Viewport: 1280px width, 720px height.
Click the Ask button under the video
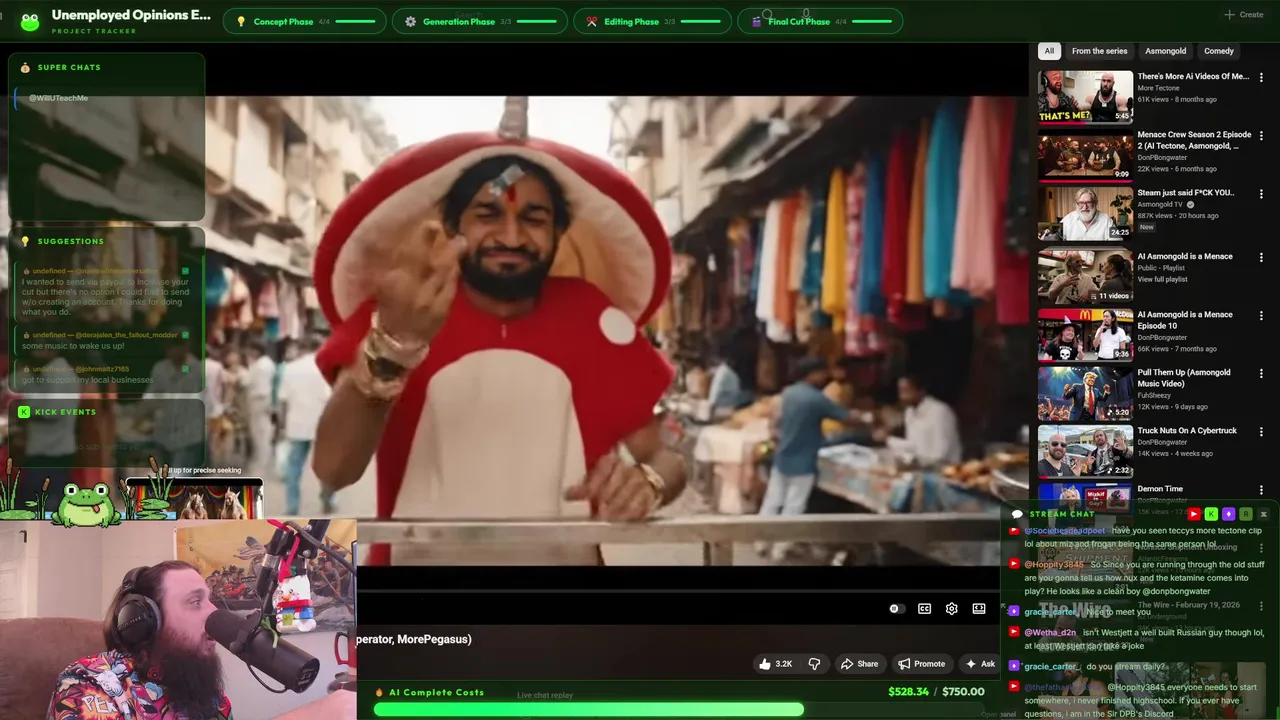(x=980, y=664)
